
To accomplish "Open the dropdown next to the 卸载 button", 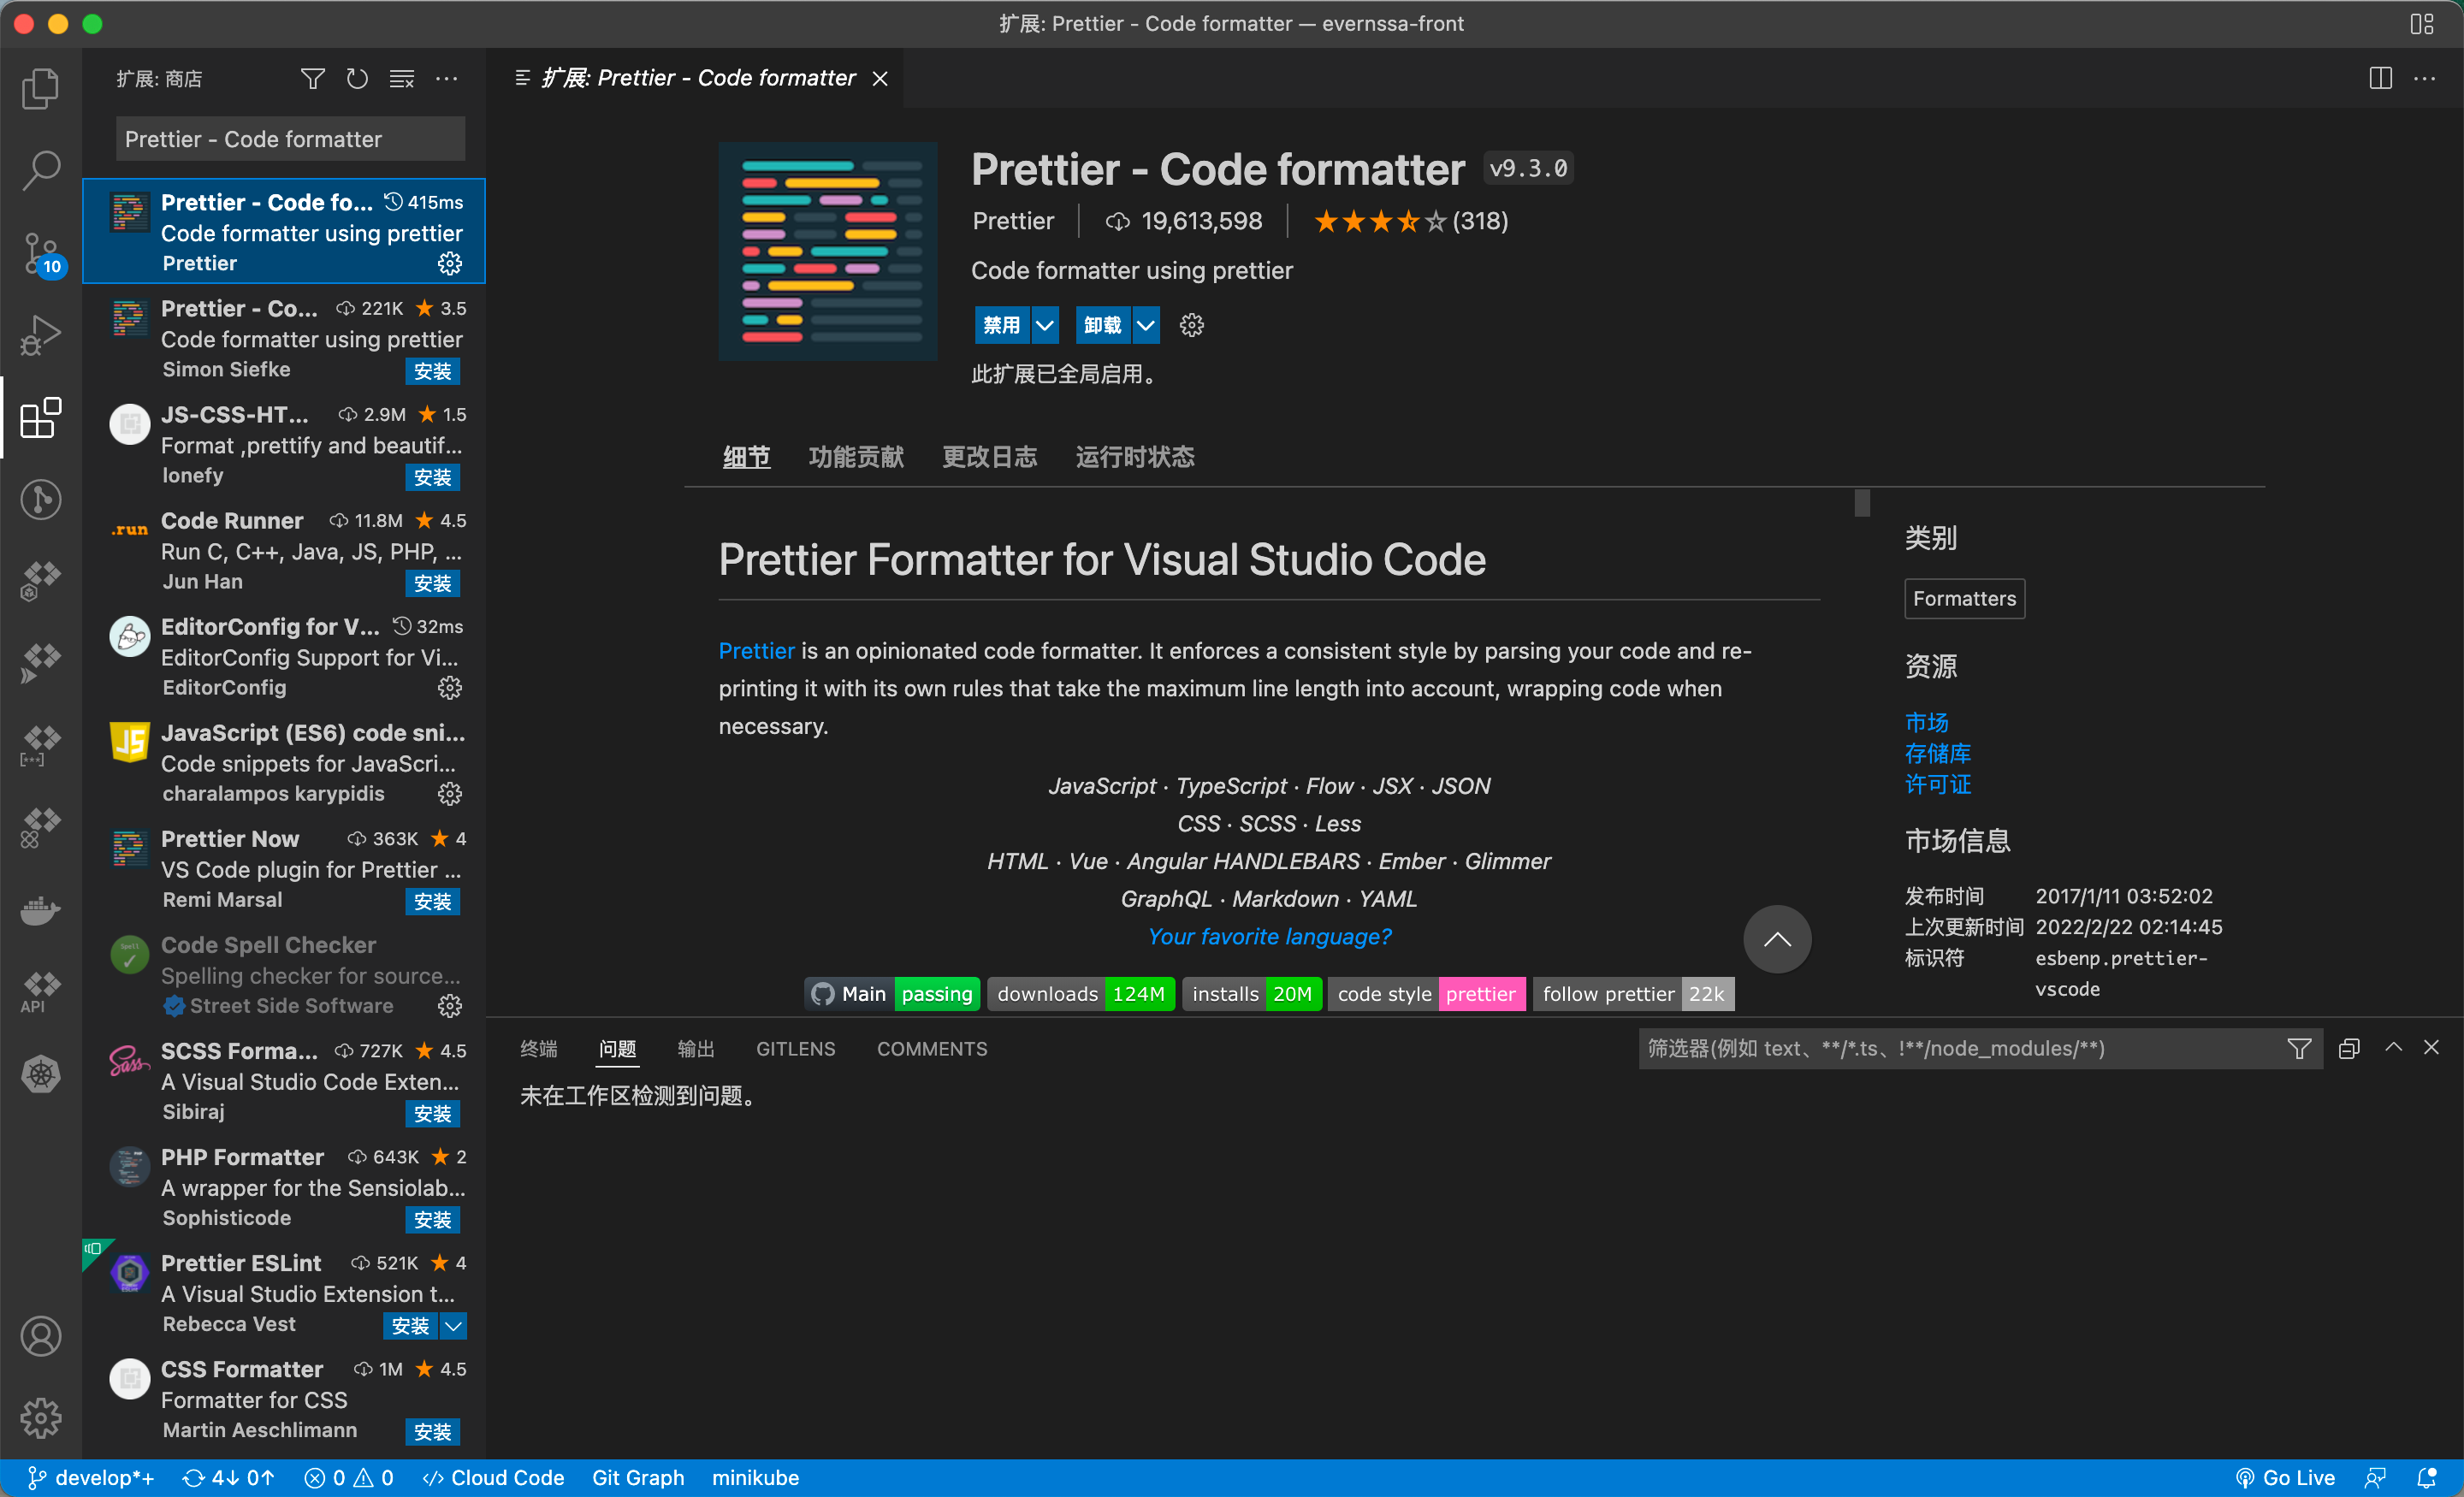I will (x=1146, y=325).
